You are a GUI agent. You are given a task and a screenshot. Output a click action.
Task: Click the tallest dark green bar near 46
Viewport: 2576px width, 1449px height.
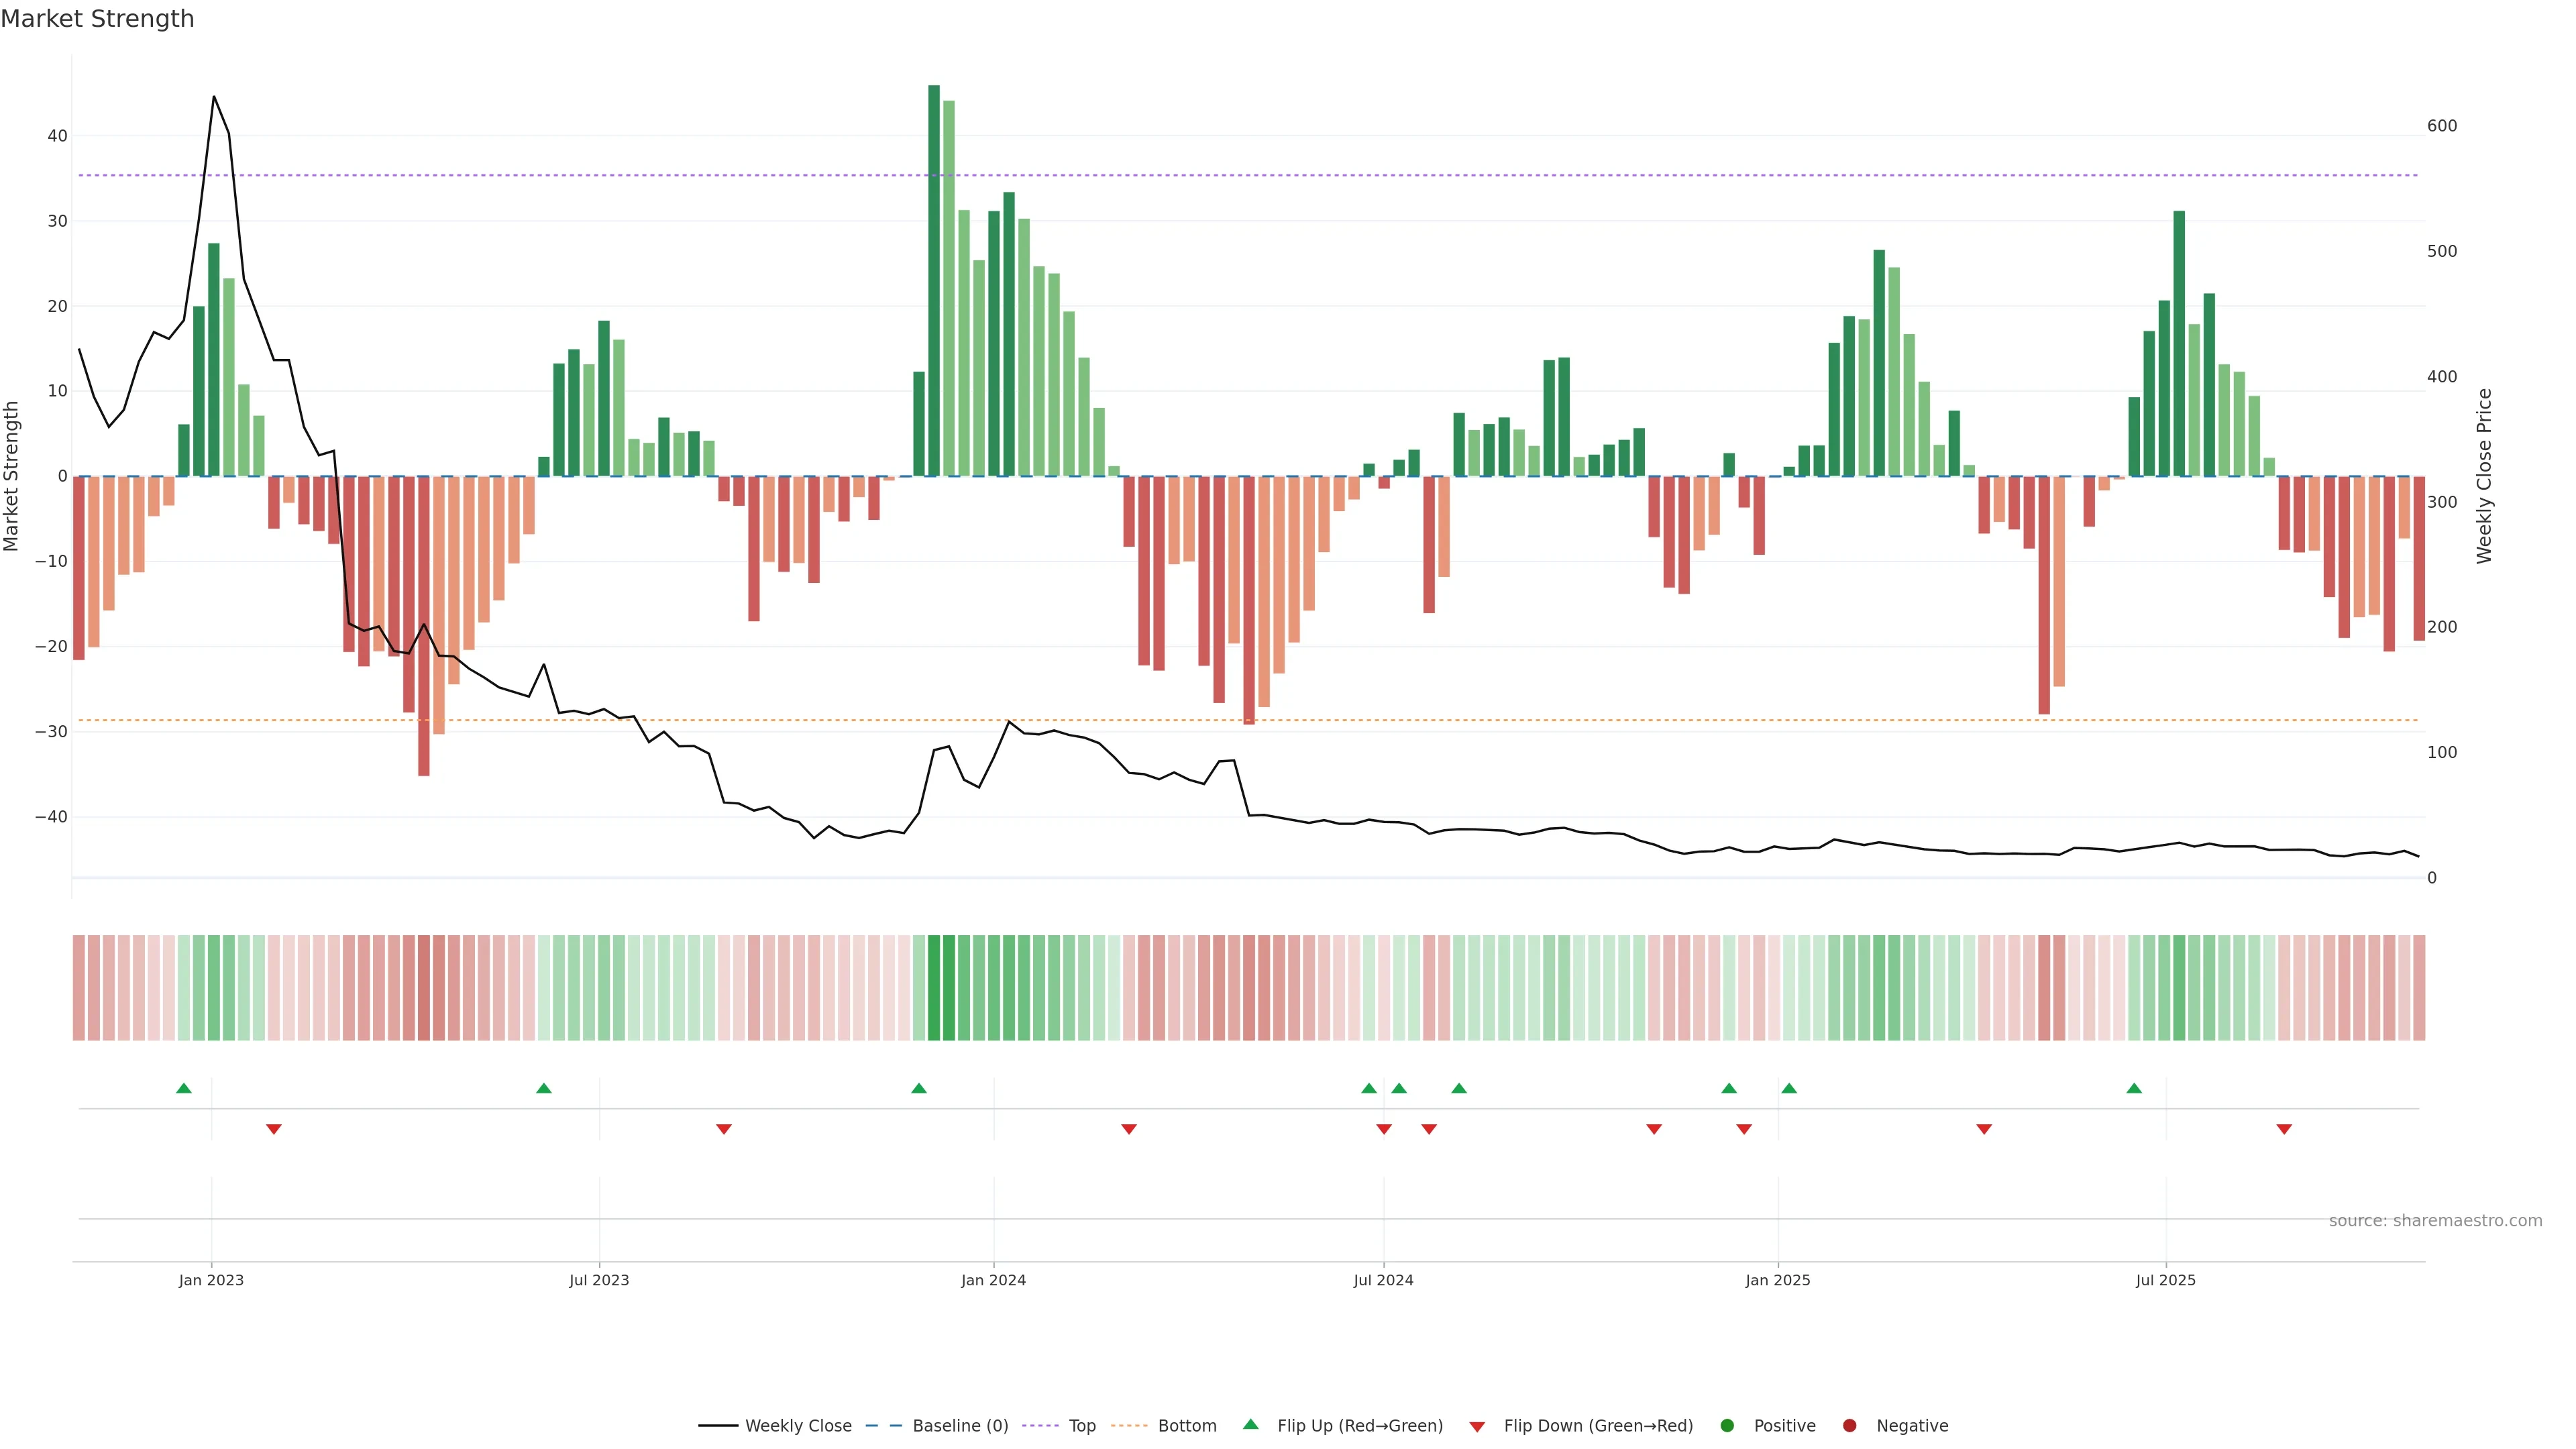934,280
